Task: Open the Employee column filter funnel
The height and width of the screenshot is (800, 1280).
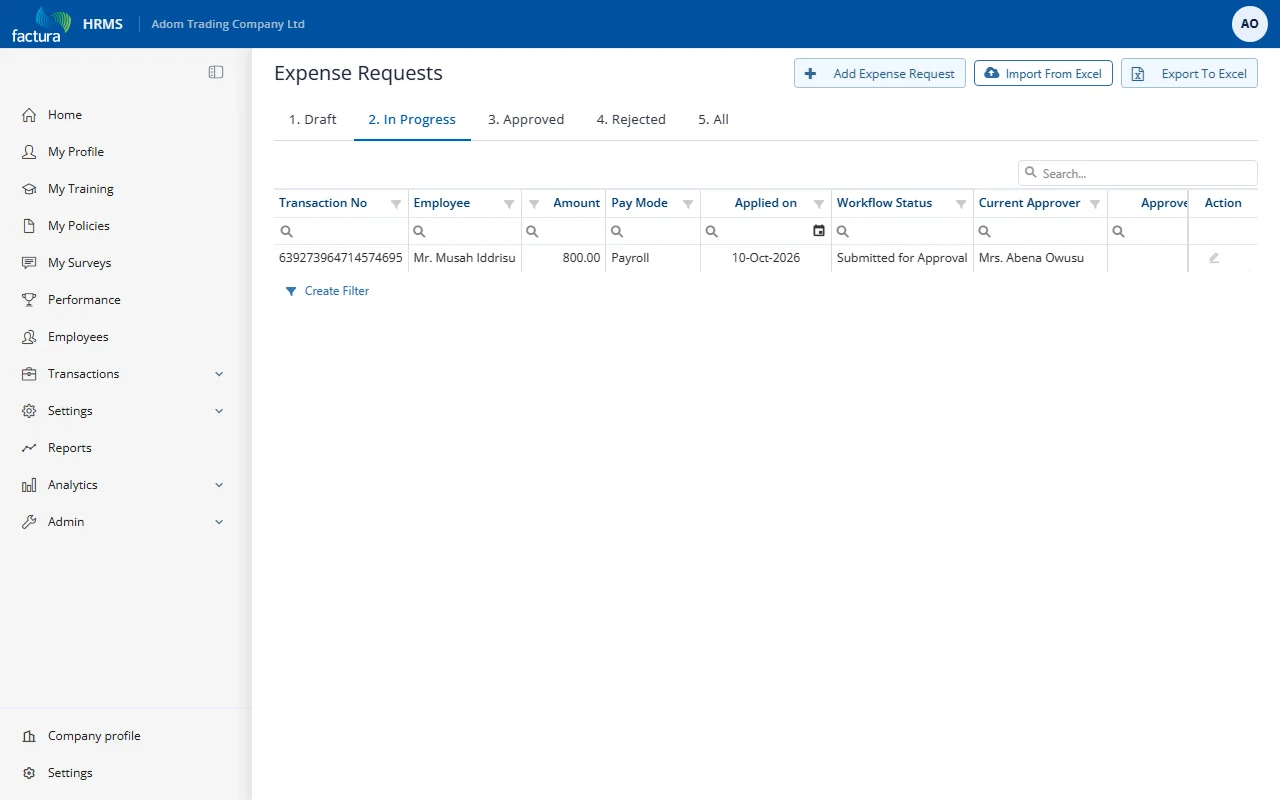Action: coord(509,204)
